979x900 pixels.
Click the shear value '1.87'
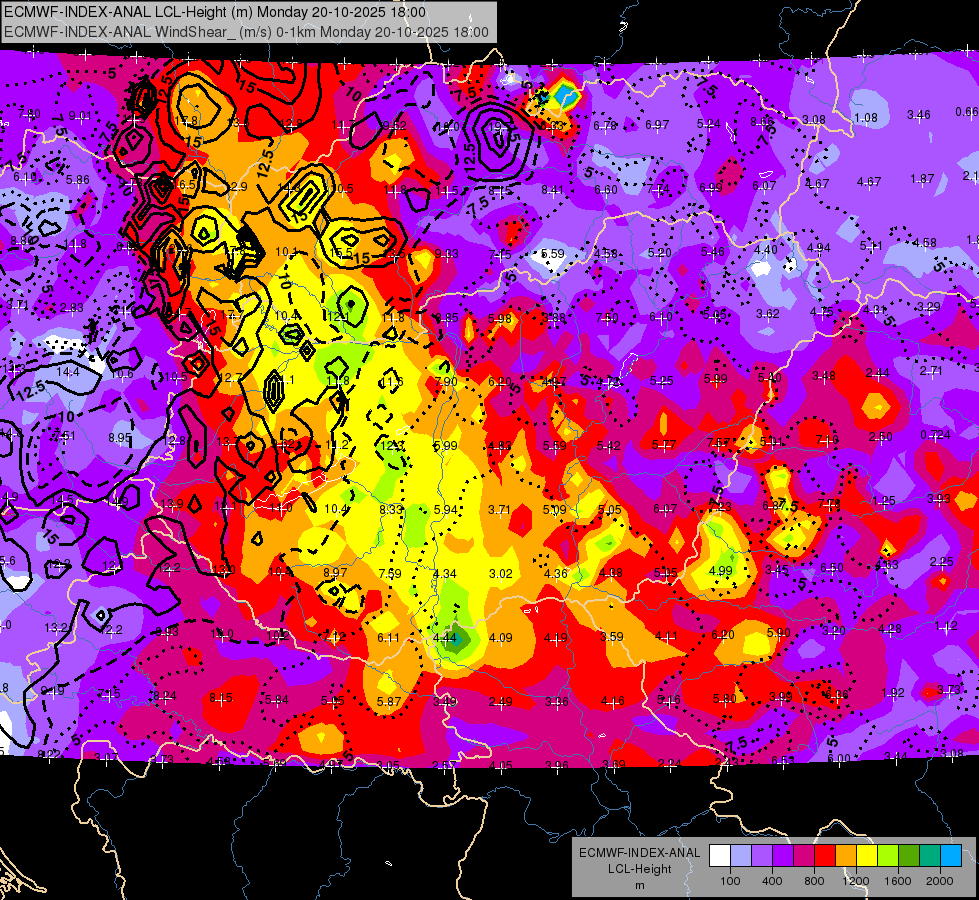click(x=922, y=179)
